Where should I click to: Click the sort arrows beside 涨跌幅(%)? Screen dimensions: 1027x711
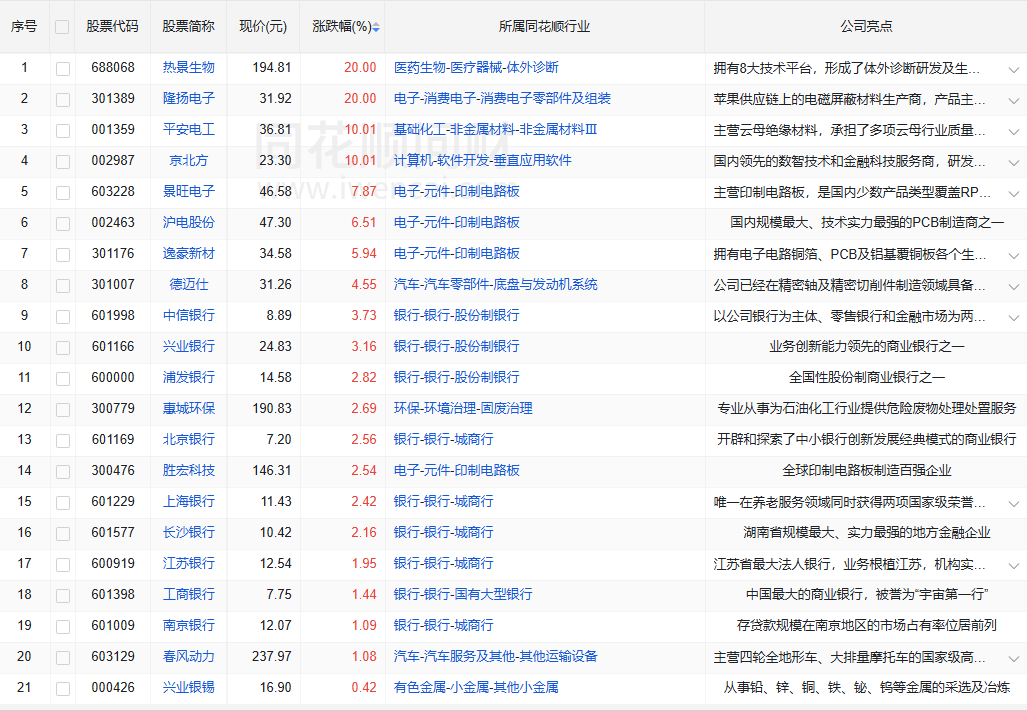pos(376,27)
